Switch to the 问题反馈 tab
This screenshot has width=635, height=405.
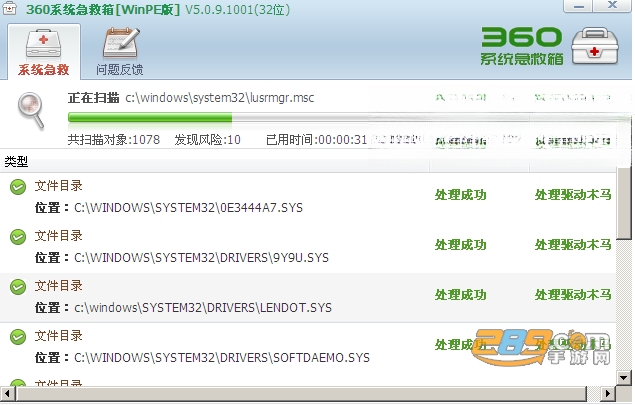click(120, 52)
